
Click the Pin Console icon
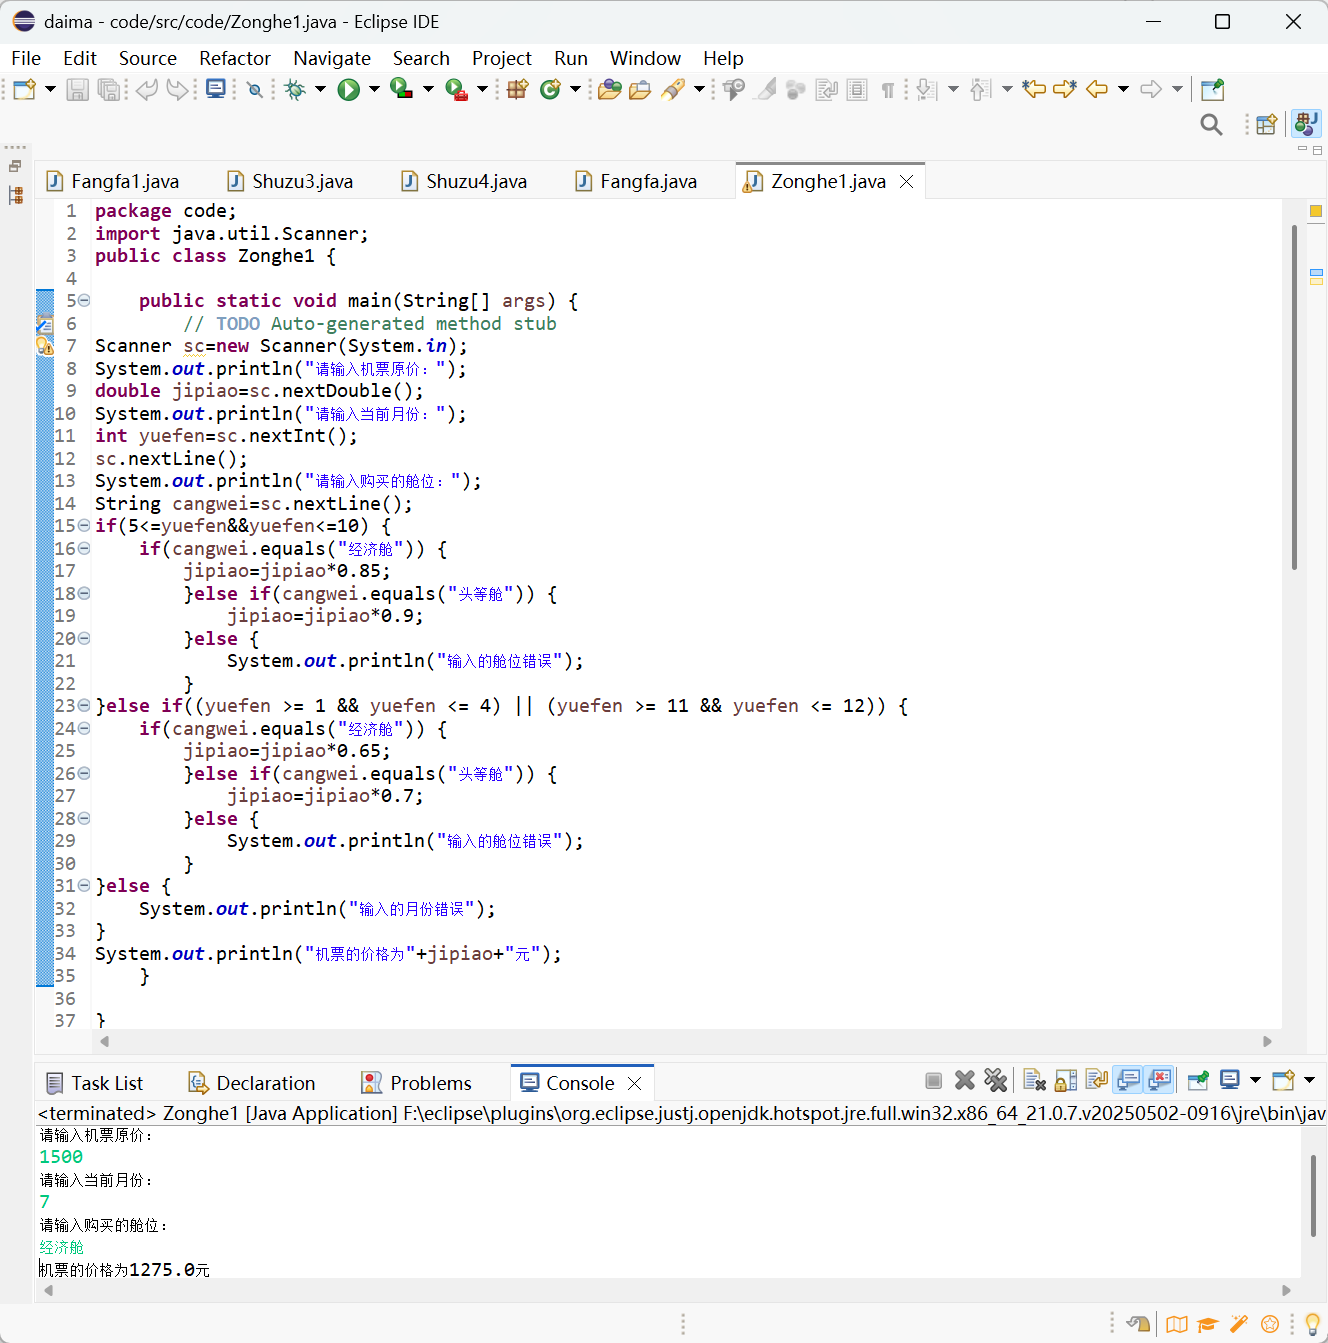pos(1198,1080)
